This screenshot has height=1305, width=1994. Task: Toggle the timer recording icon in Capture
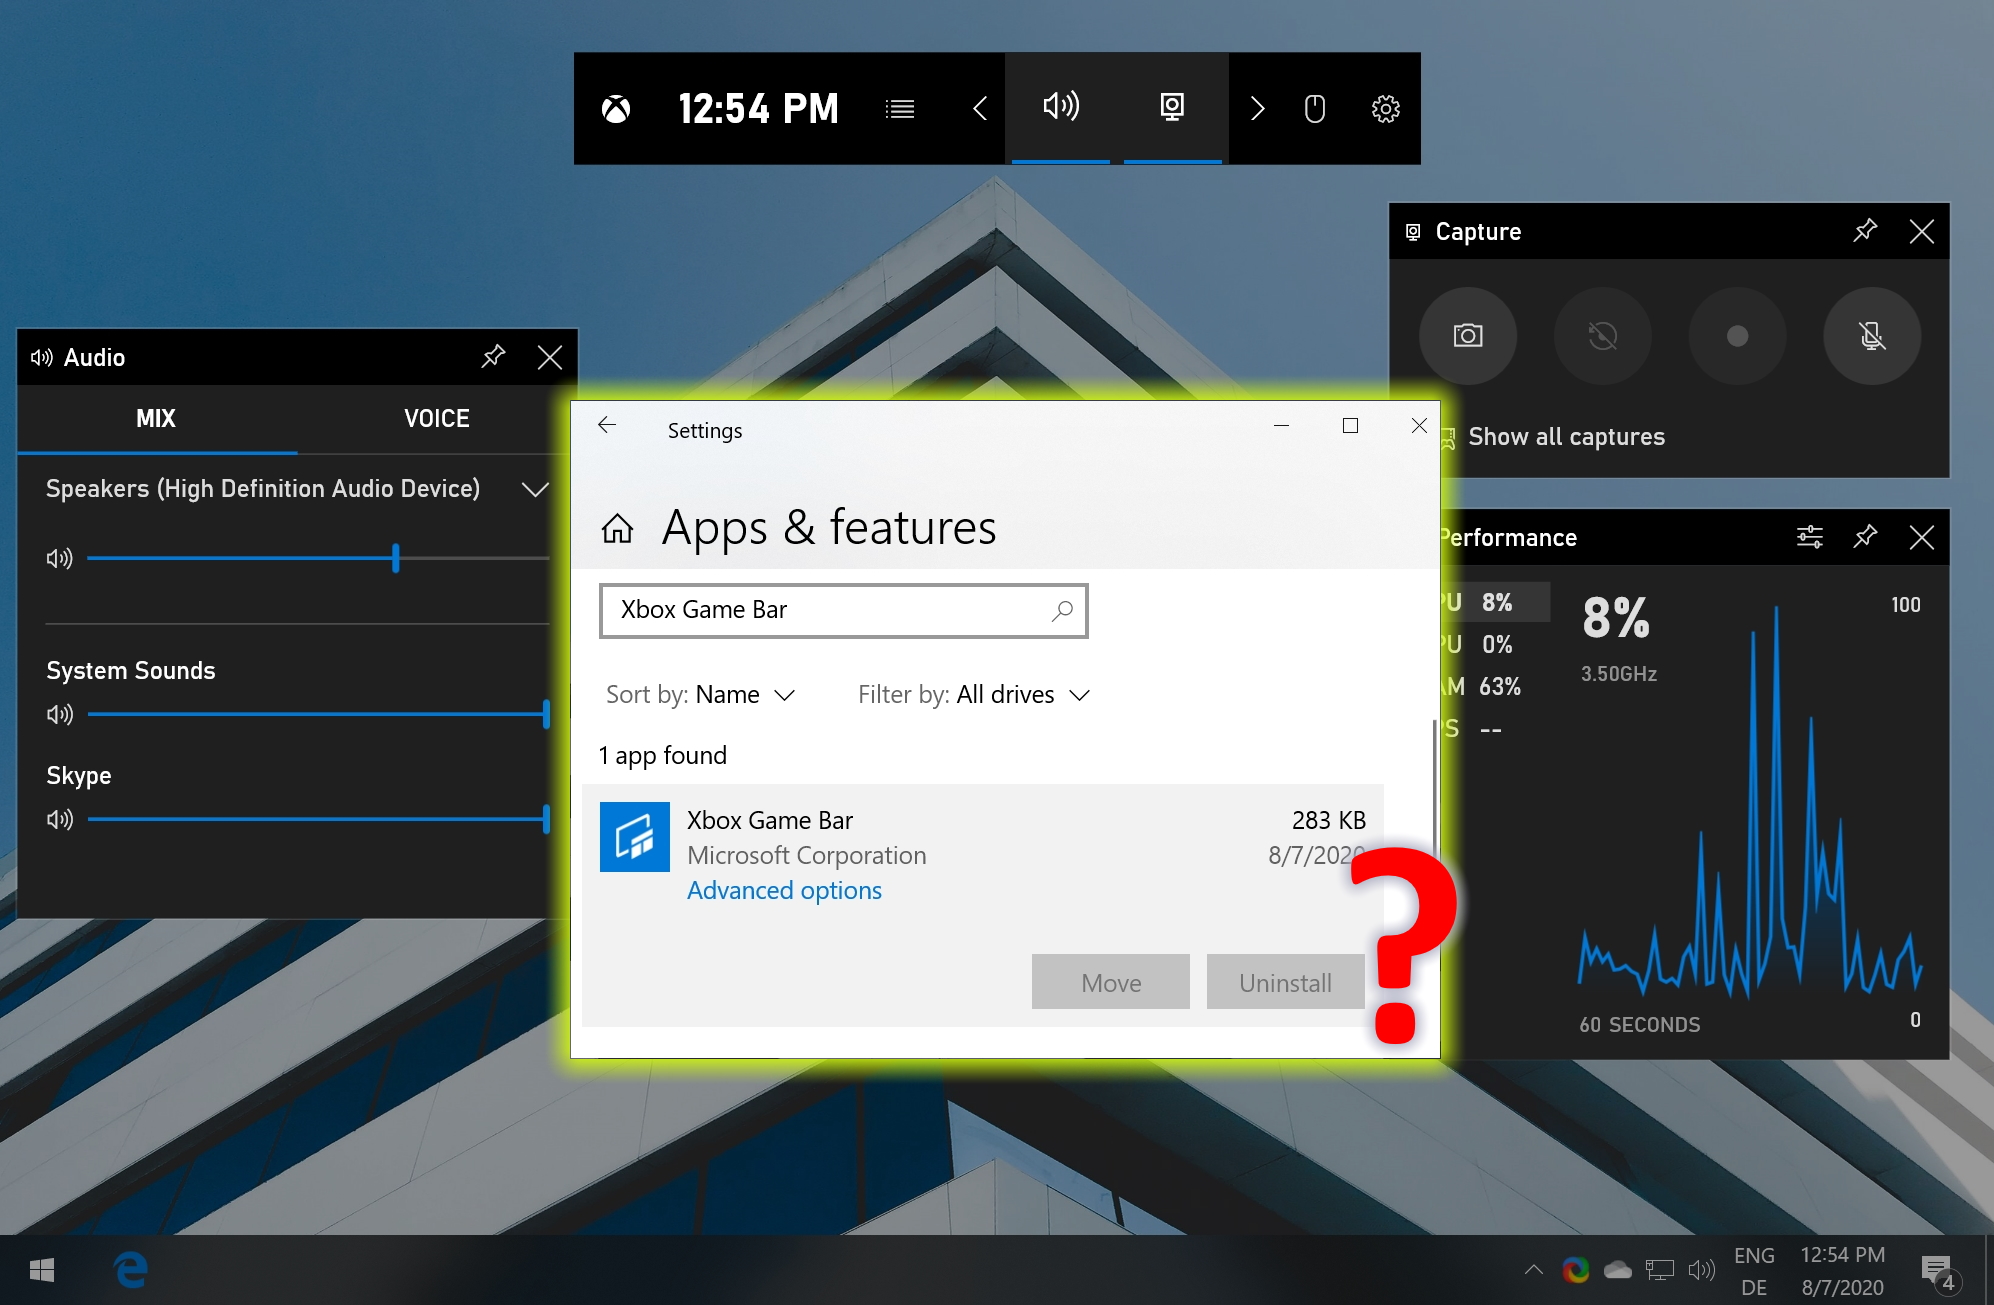pyautogui.click(x=1601, y=336)
